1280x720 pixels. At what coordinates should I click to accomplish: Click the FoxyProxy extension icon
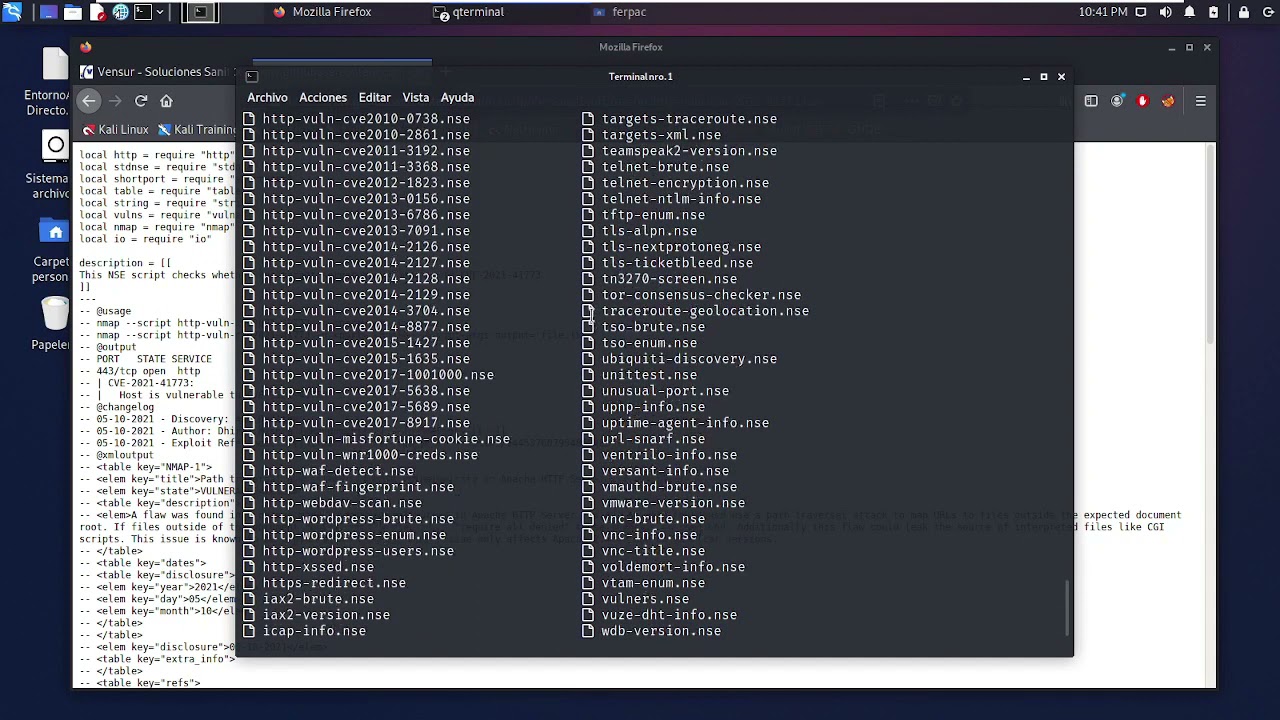(x=1168, y=101)
